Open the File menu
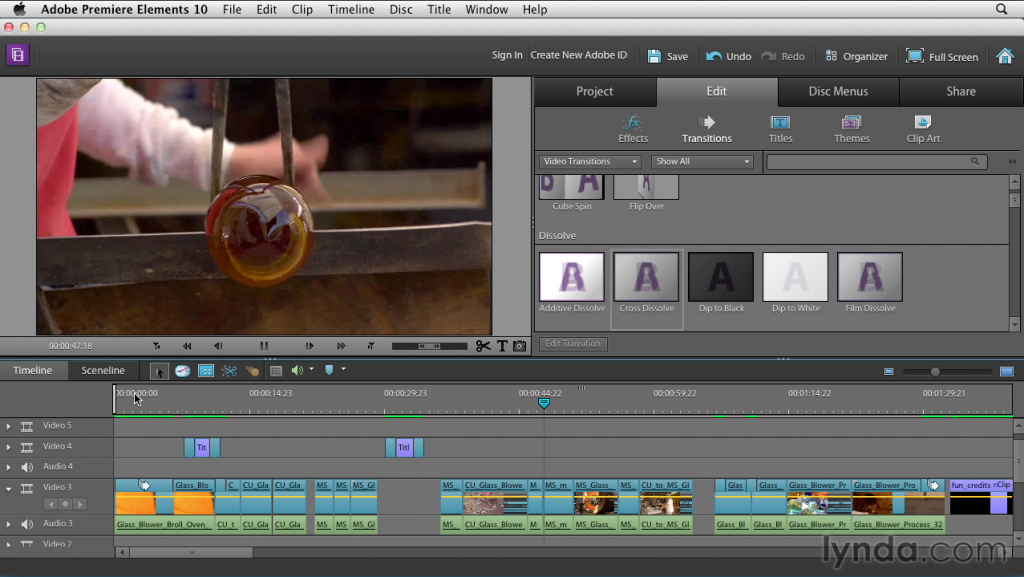The height and width of the screenshot is (577, 1024). click(232, 9)
